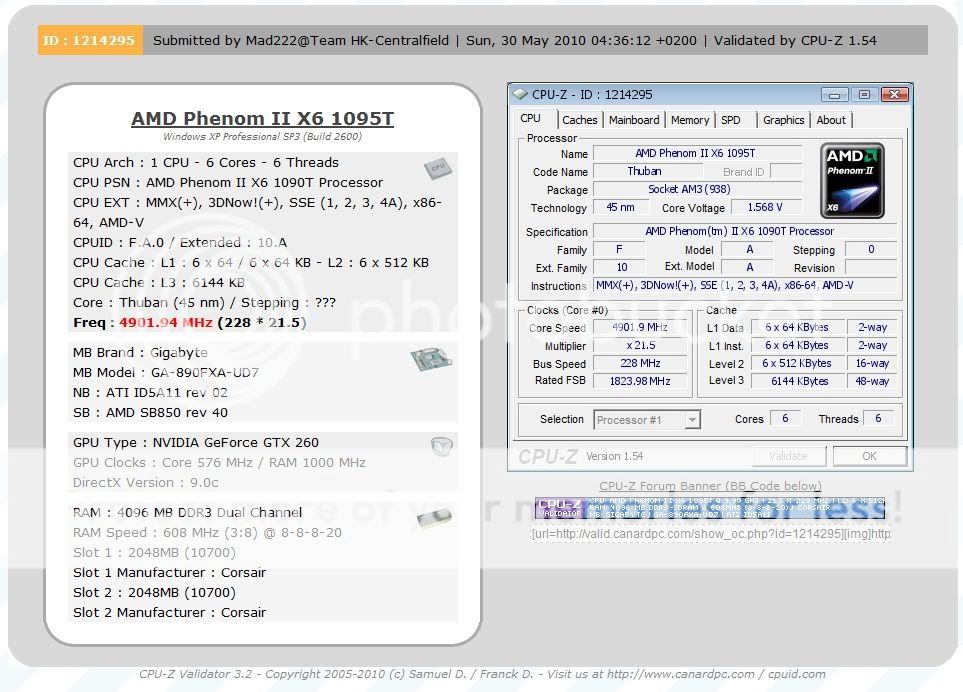Open the Mainboard tab

(x=634, y=120)
